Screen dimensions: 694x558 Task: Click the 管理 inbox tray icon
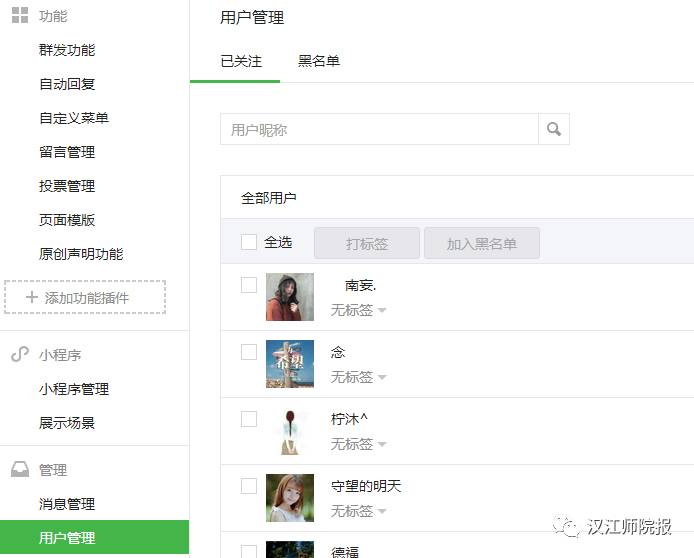tap(19, 470)
